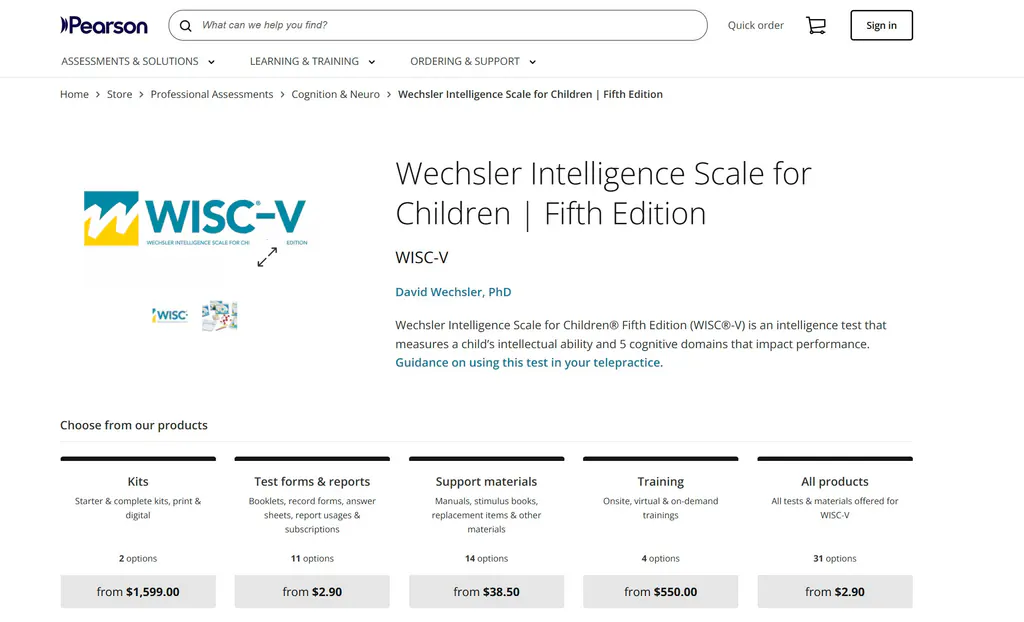The width and height of the screenshot is (1024, 622).
Task: Open telepractice guidance link
Action: (x=528, y=362)
